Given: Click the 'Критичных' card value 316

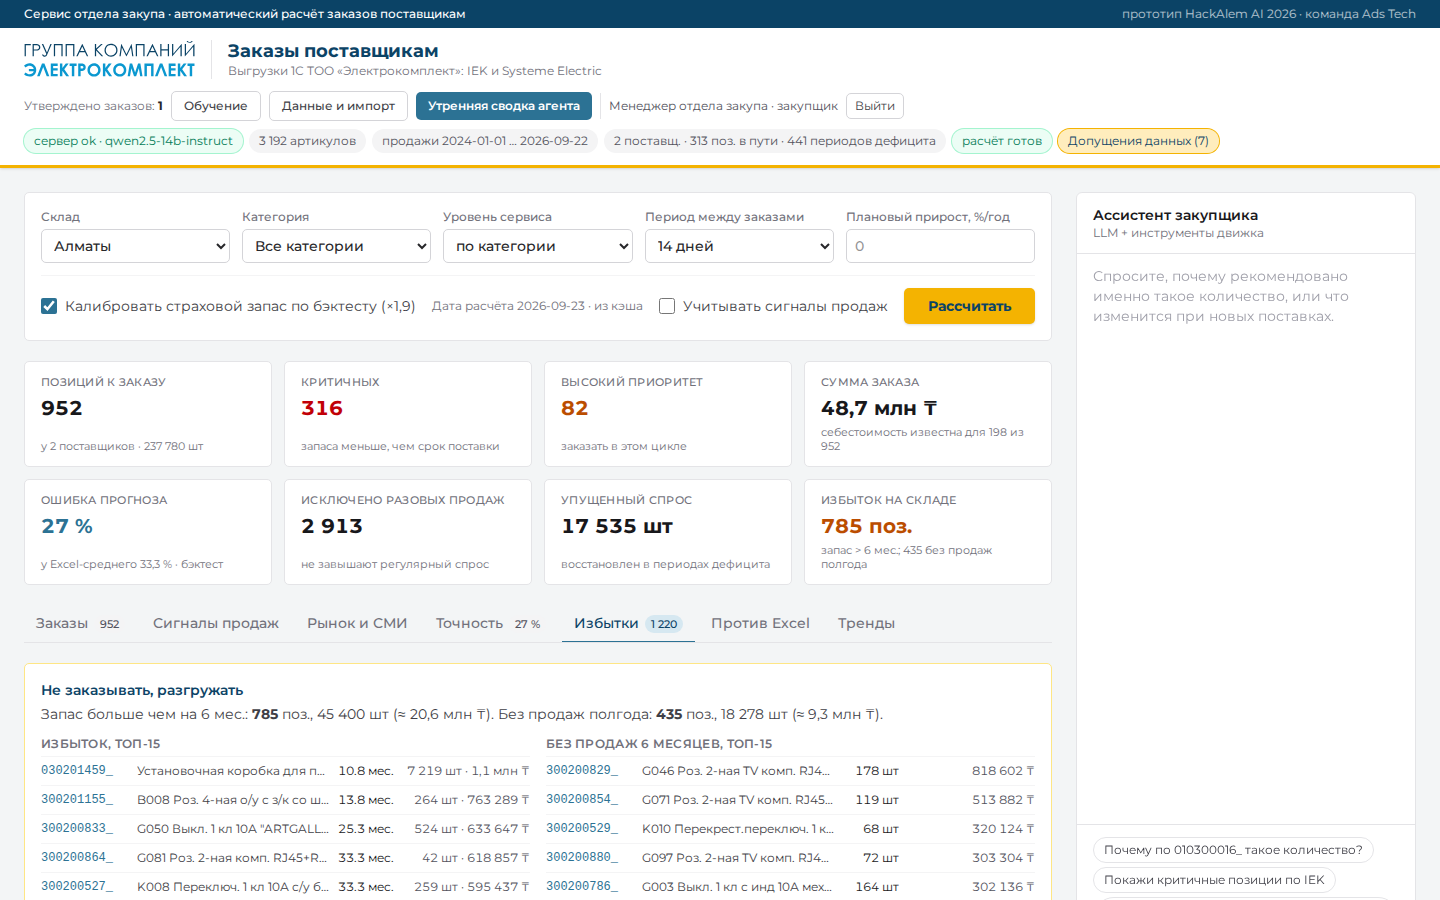Looking at the screenshot, I should (x=322, y=408).
